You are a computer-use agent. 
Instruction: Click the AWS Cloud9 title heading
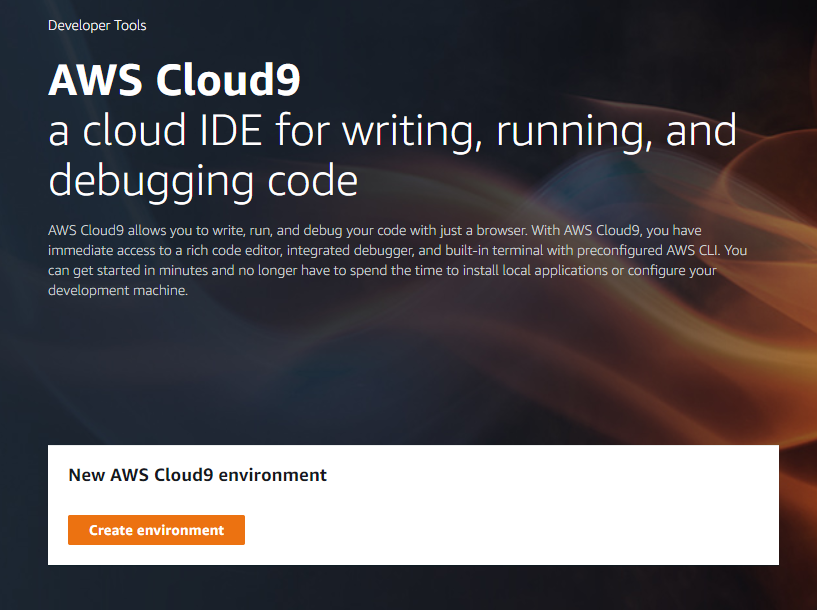175,80
